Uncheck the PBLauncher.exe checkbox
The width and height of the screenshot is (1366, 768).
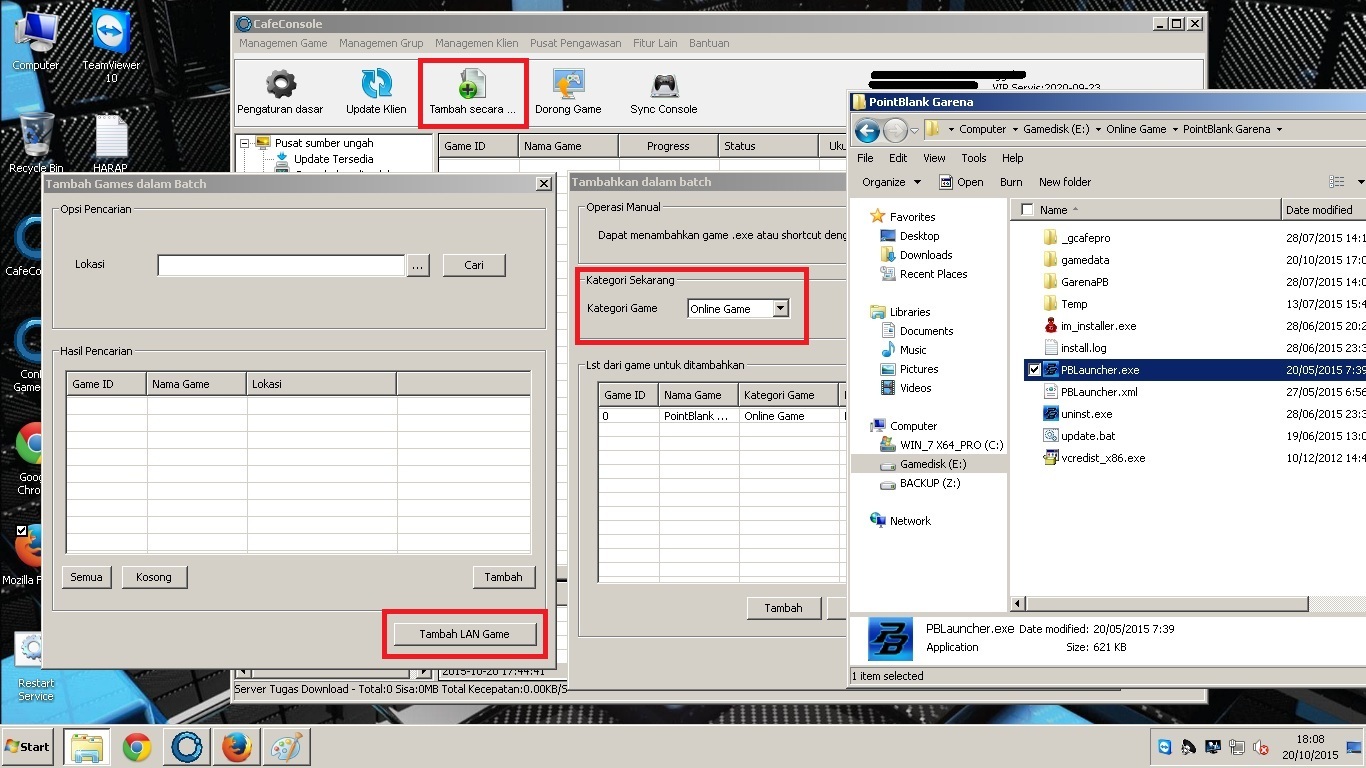coord(1033,370)
